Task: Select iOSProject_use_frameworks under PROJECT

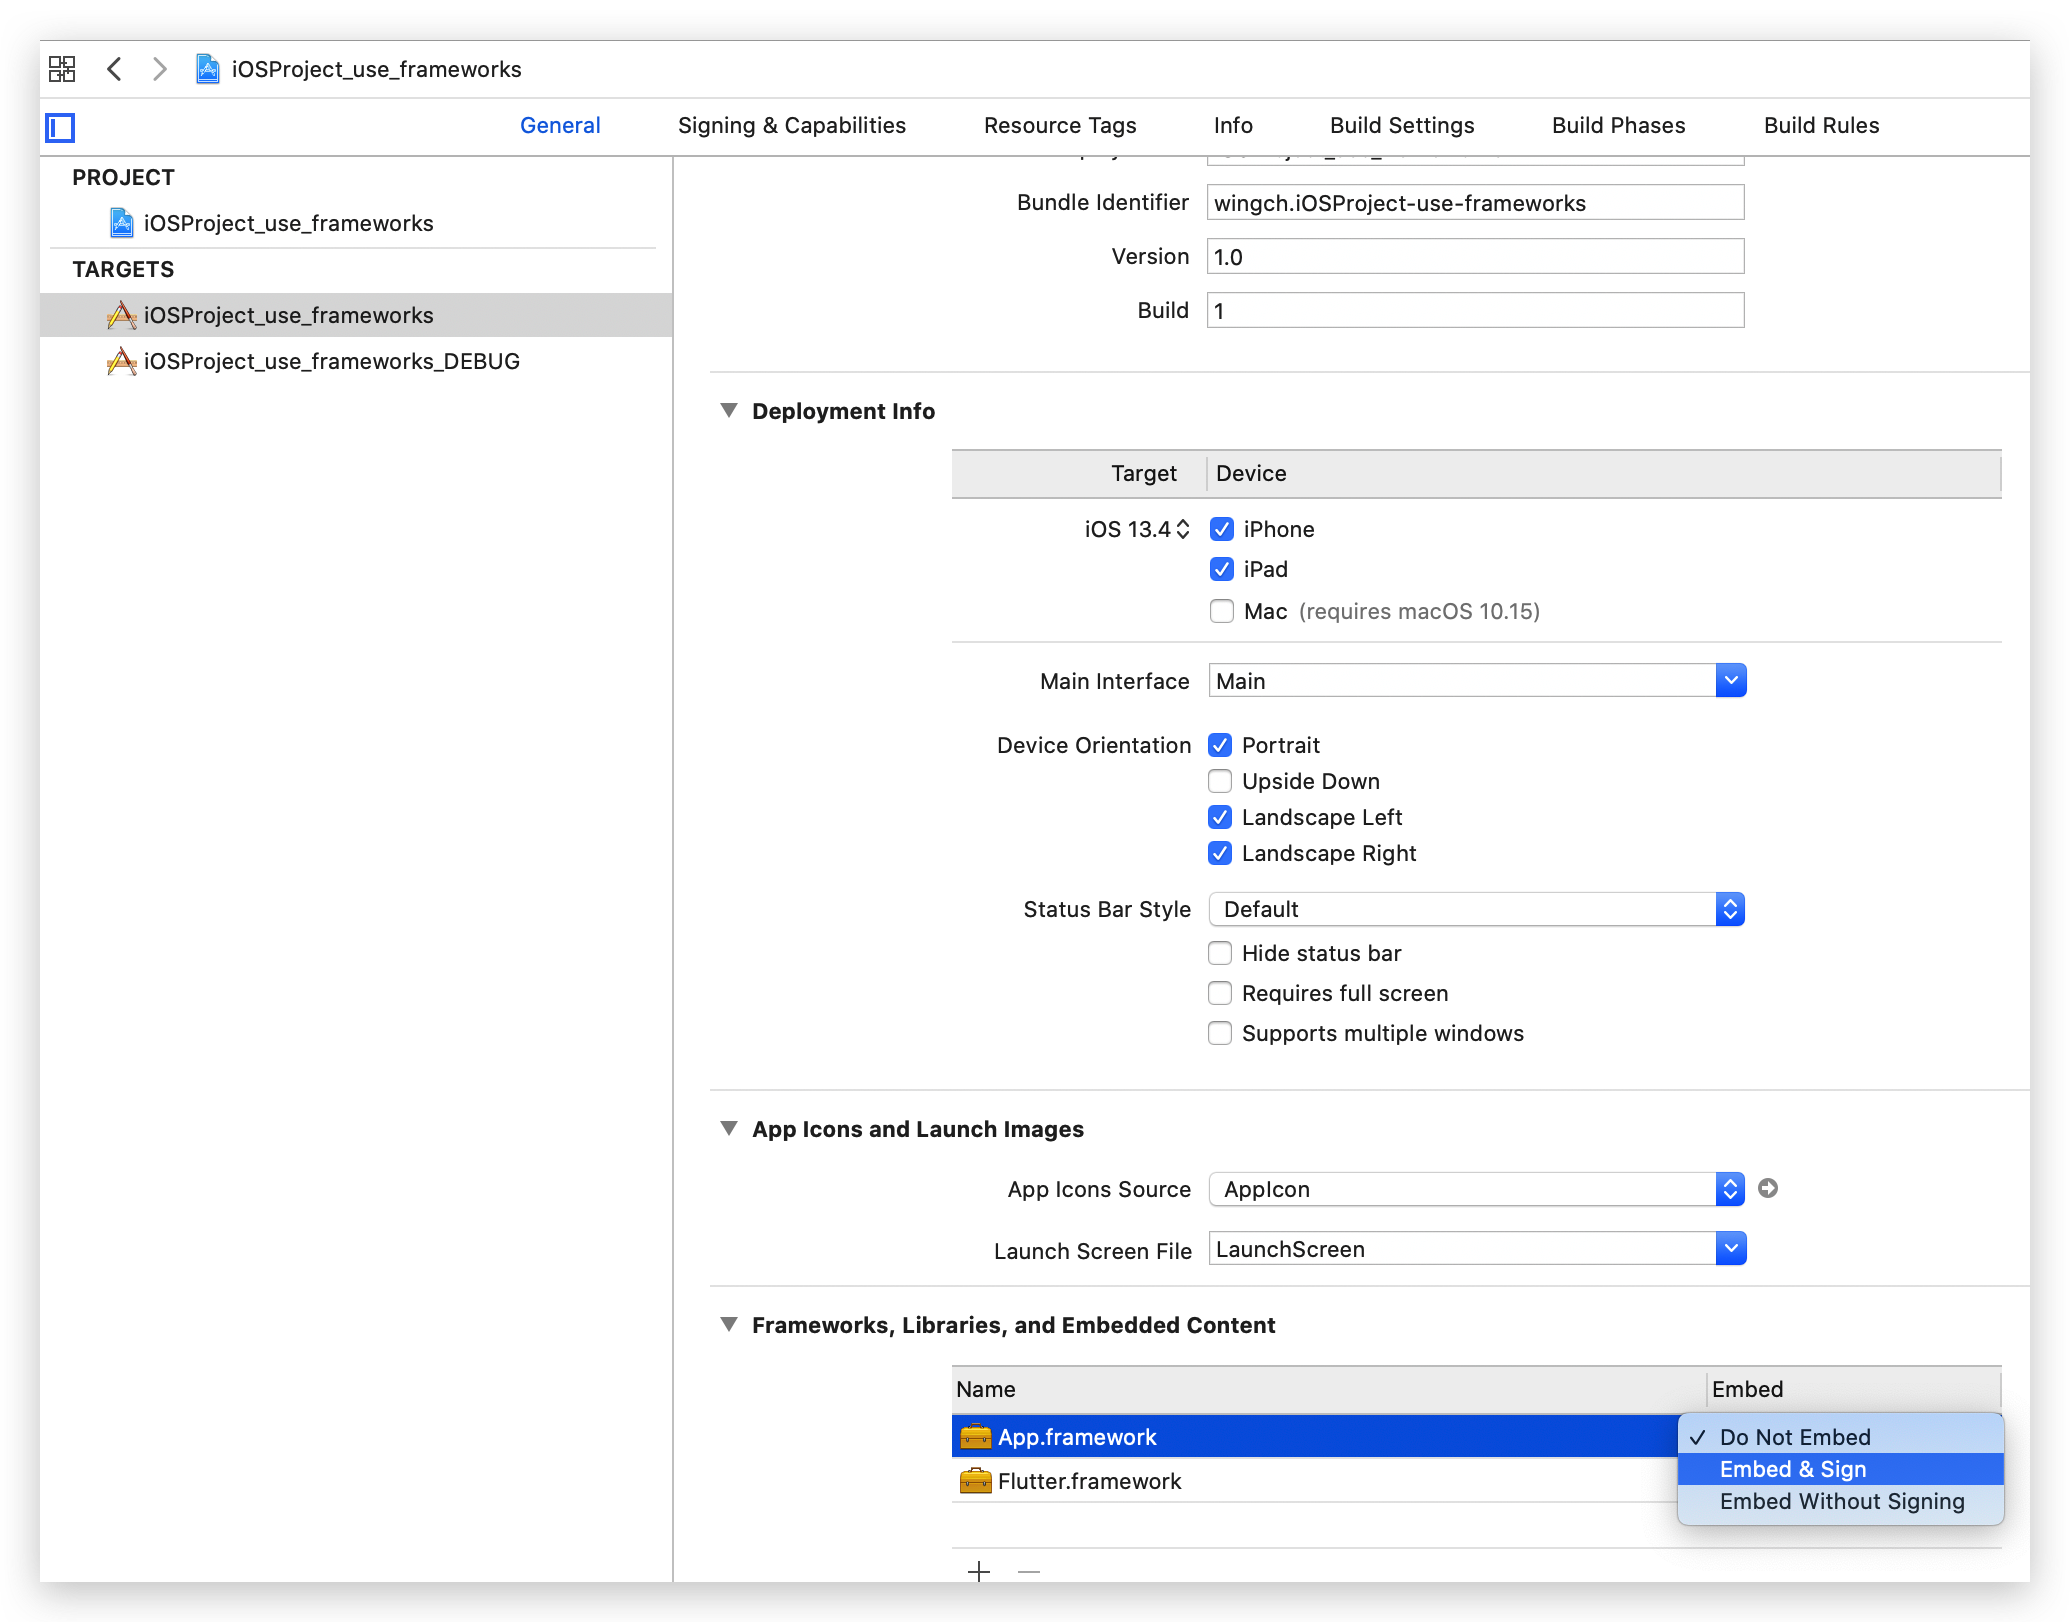Action: (355, 223)
